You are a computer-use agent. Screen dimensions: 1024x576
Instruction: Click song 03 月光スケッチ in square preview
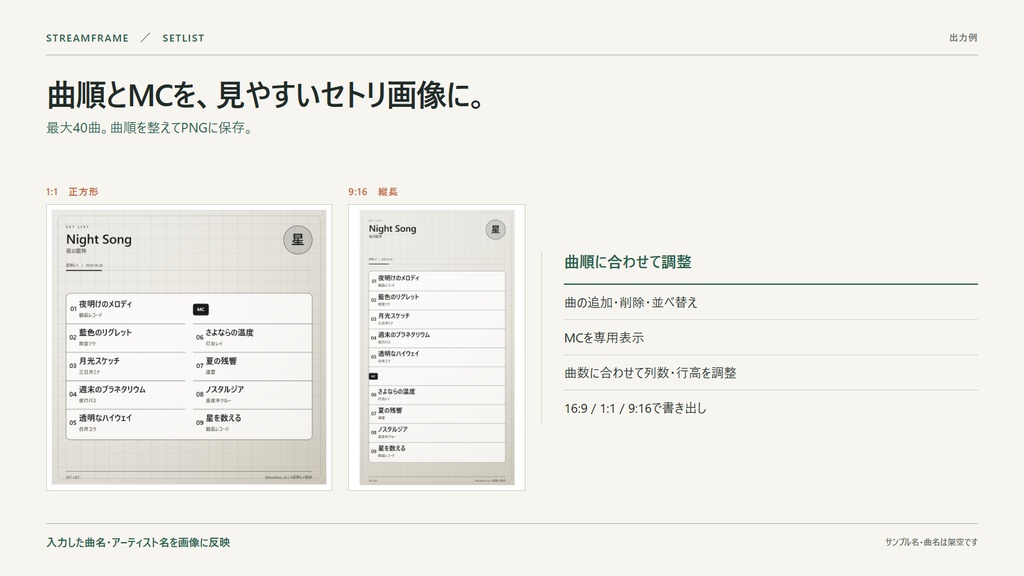126,366
